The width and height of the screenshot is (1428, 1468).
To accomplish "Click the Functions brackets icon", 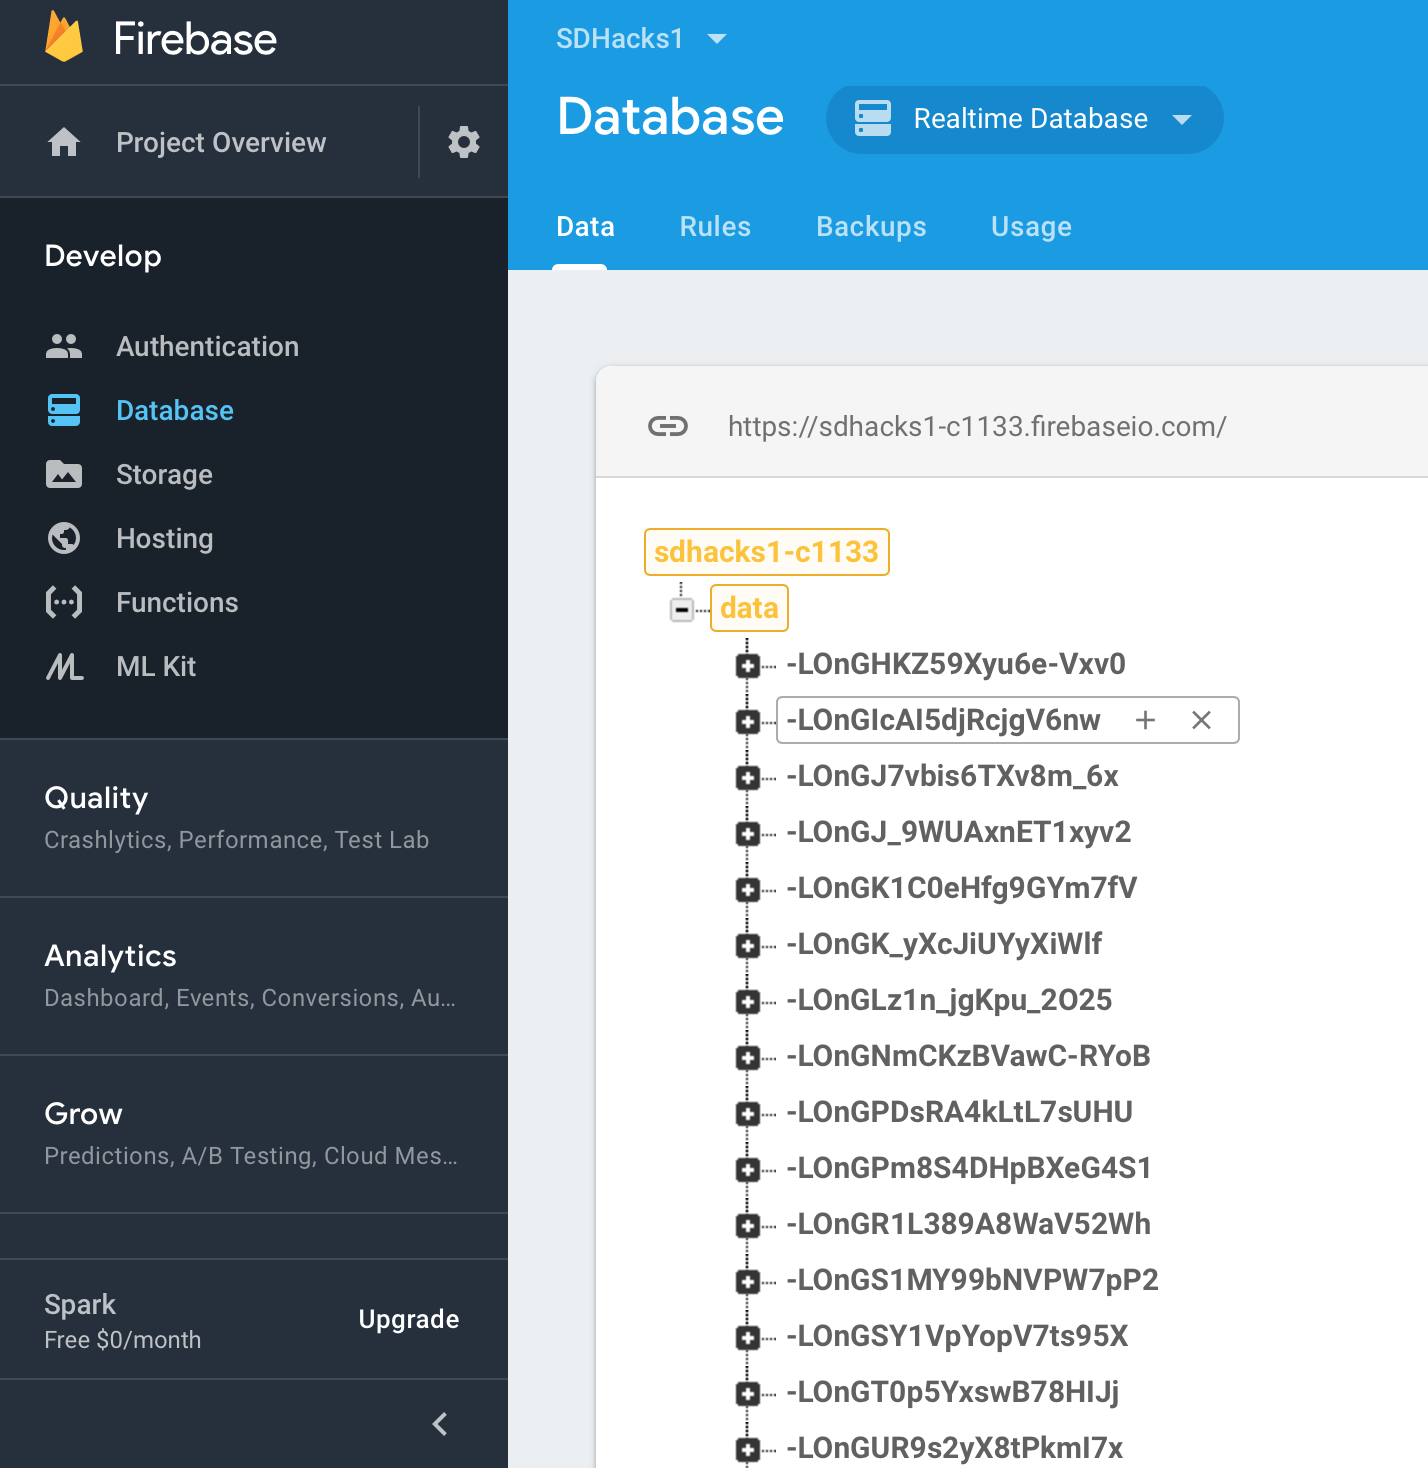I will [64, 602].
